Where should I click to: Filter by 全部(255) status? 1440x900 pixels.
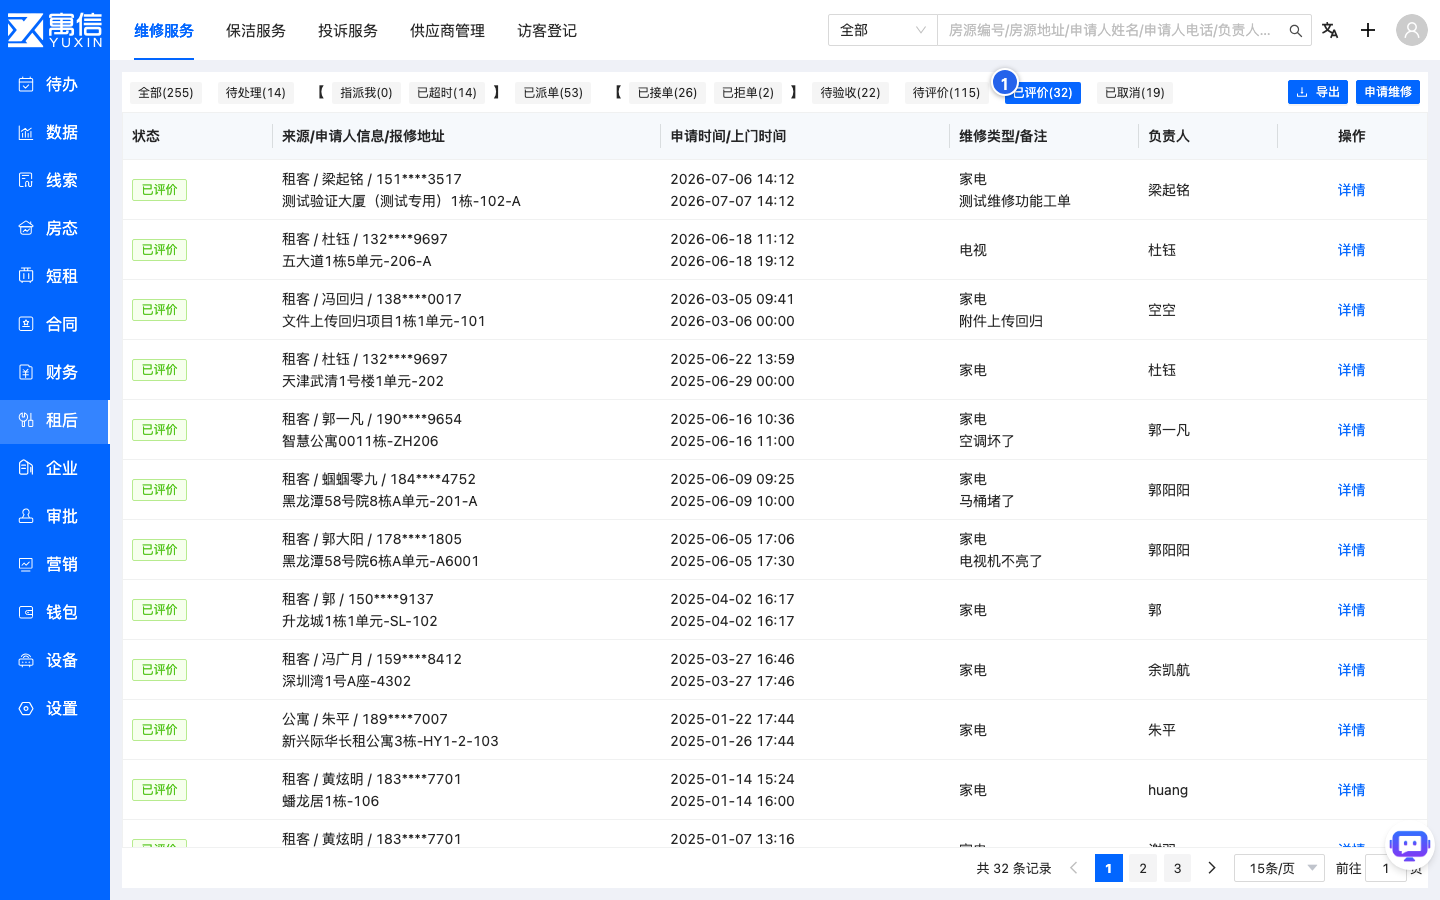click(166, 93)
